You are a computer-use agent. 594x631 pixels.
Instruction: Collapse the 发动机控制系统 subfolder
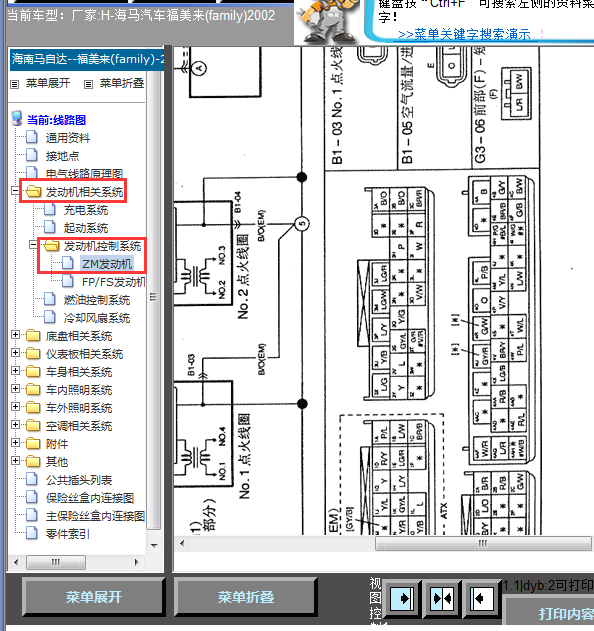click(x=33, y=244)
